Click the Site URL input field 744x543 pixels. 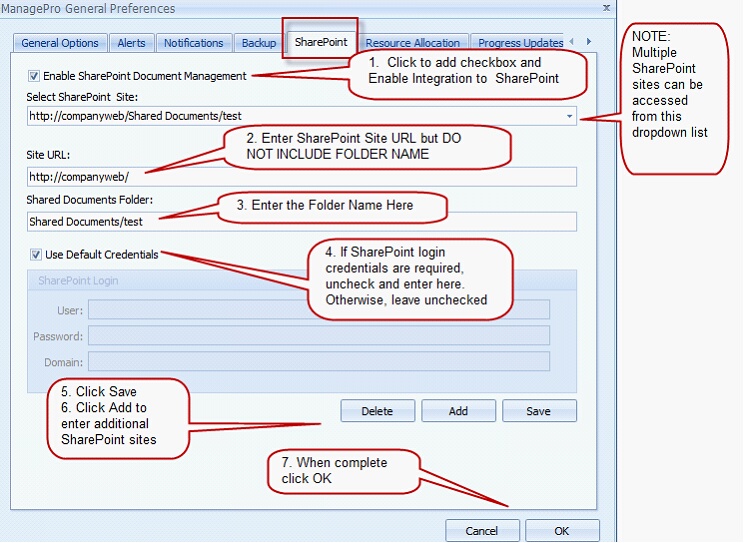click(x=302, y=177)
